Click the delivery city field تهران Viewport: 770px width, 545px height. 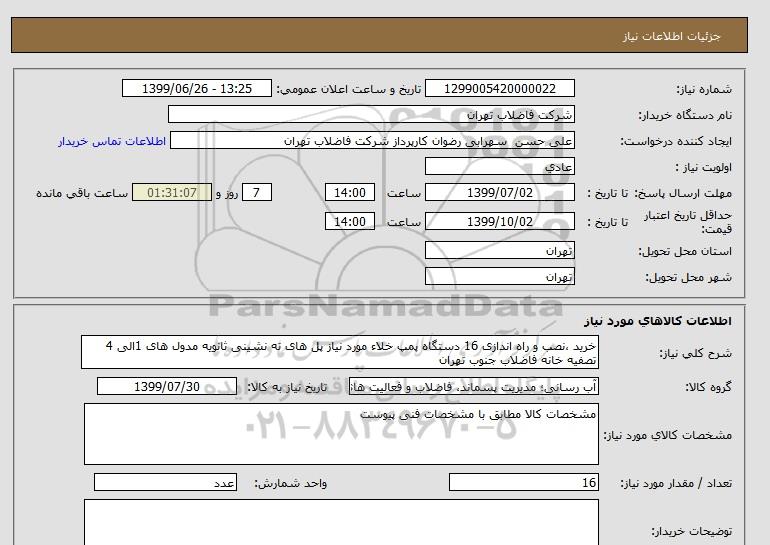click(499, 276)
